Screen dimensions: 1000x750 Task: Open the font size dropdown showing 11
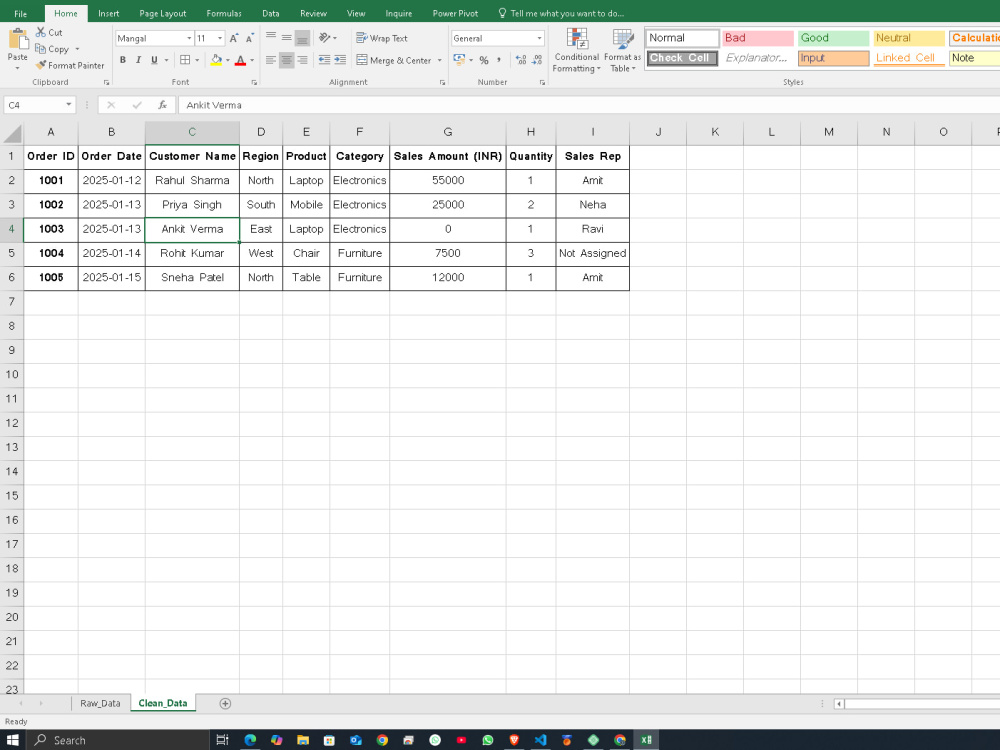[x=220, y=38]
